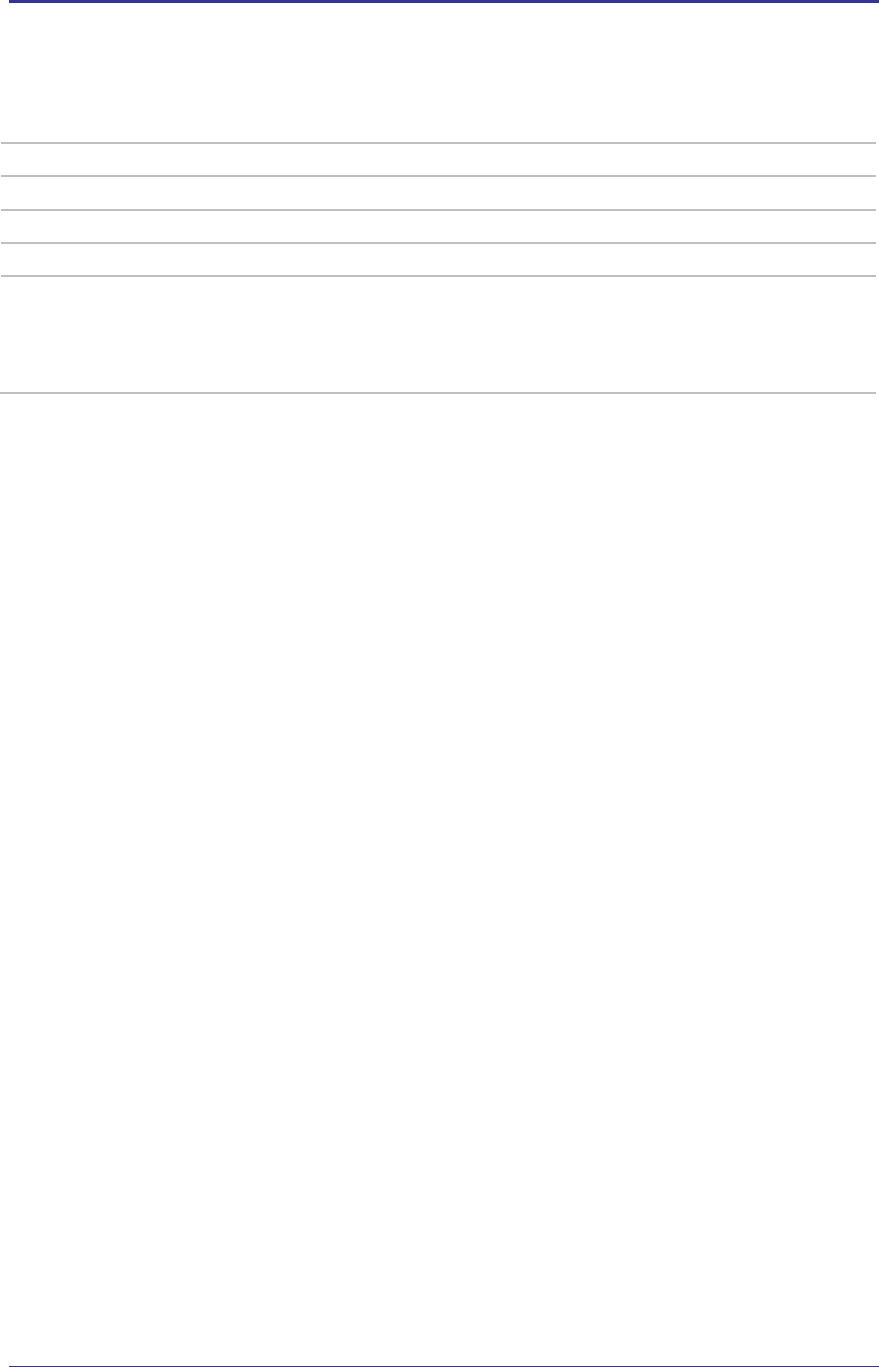Click the lowest gray separator line
Image resolution: width=879 pixels, height=1367 pixels.
tap(439, 392)
